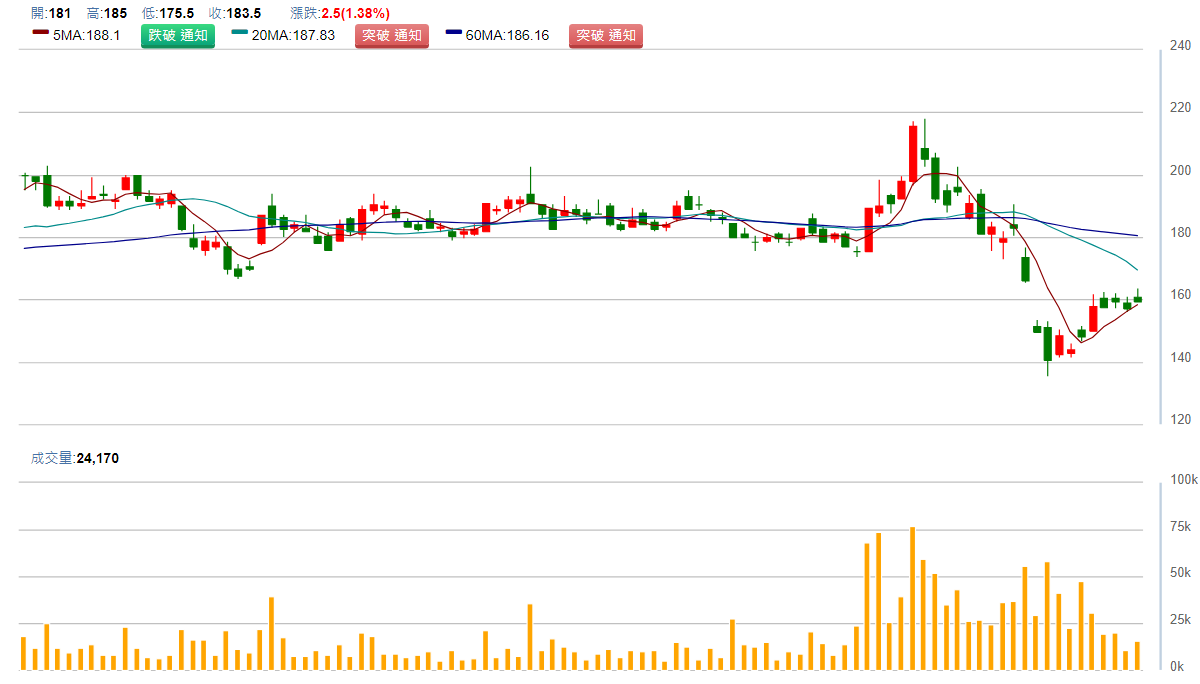The width and height of the screenshot is (1200, 684).
Task: Click the closing price 收:183.5
Action: tap(235, 13)
